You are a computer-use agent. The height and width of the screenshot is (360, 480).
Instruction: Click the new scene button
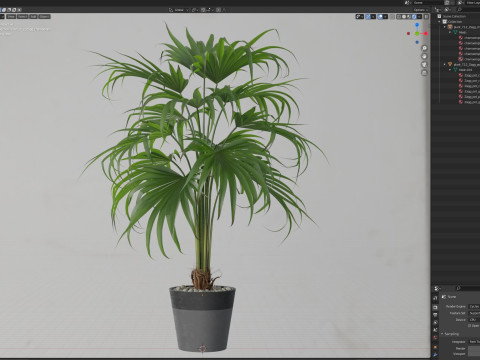447,3
